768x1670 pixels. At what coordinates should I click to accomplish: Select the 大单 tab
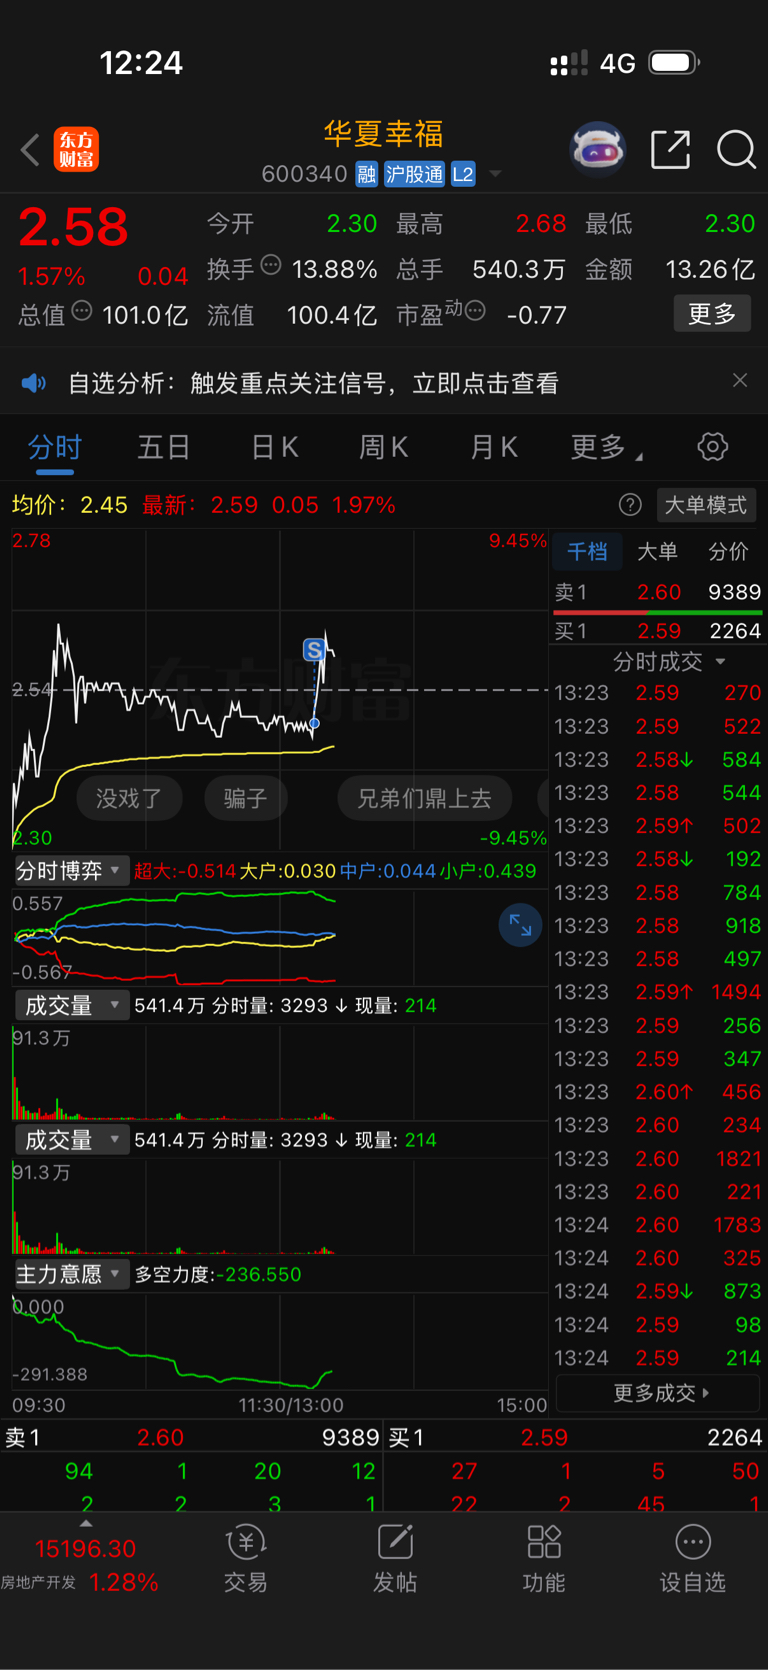coord(657,551)
